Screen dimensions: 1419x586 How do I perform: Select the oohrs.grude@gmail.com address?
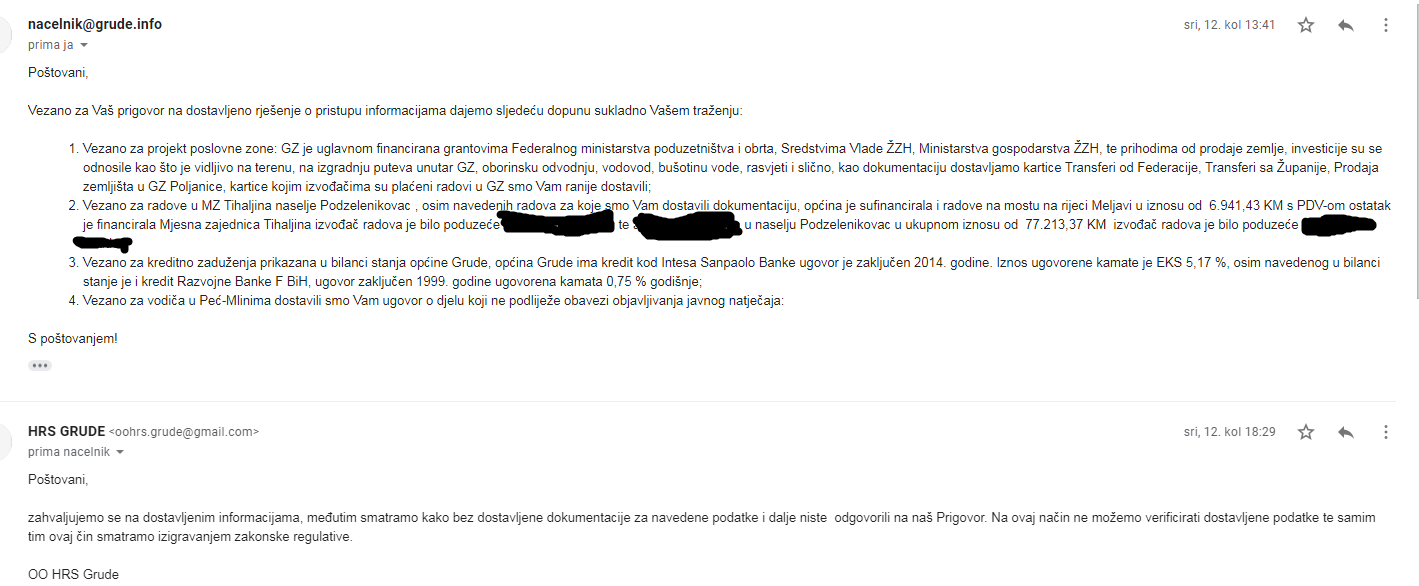[183, 432]
